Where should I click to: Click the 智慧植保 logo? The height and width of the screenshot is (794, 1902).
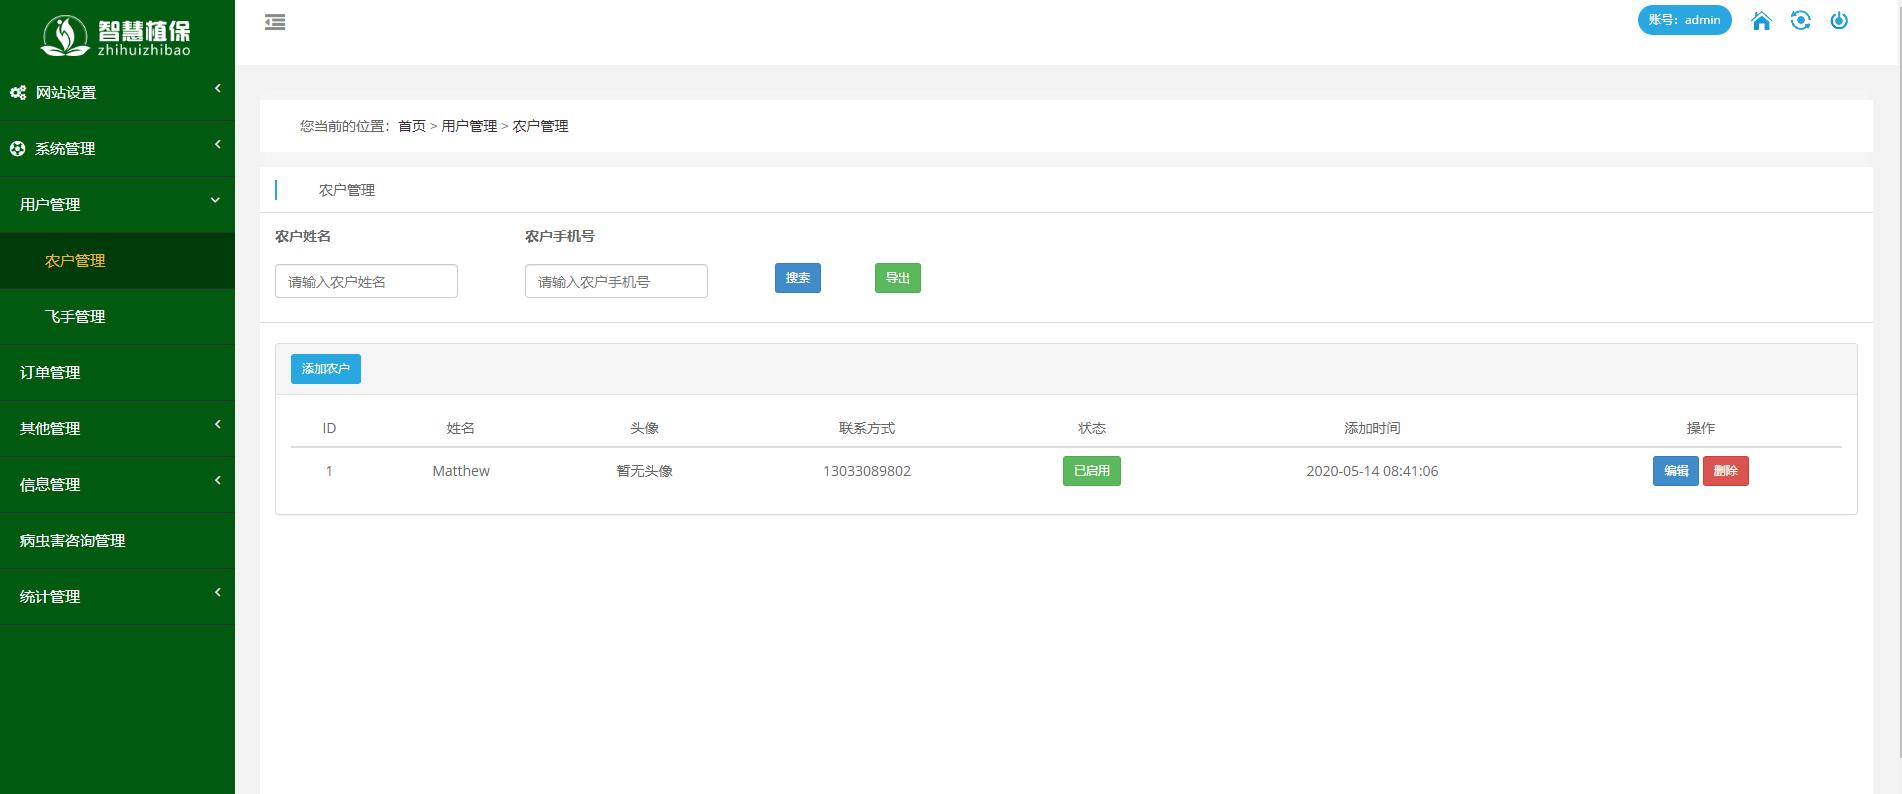[x=117, y=35]
